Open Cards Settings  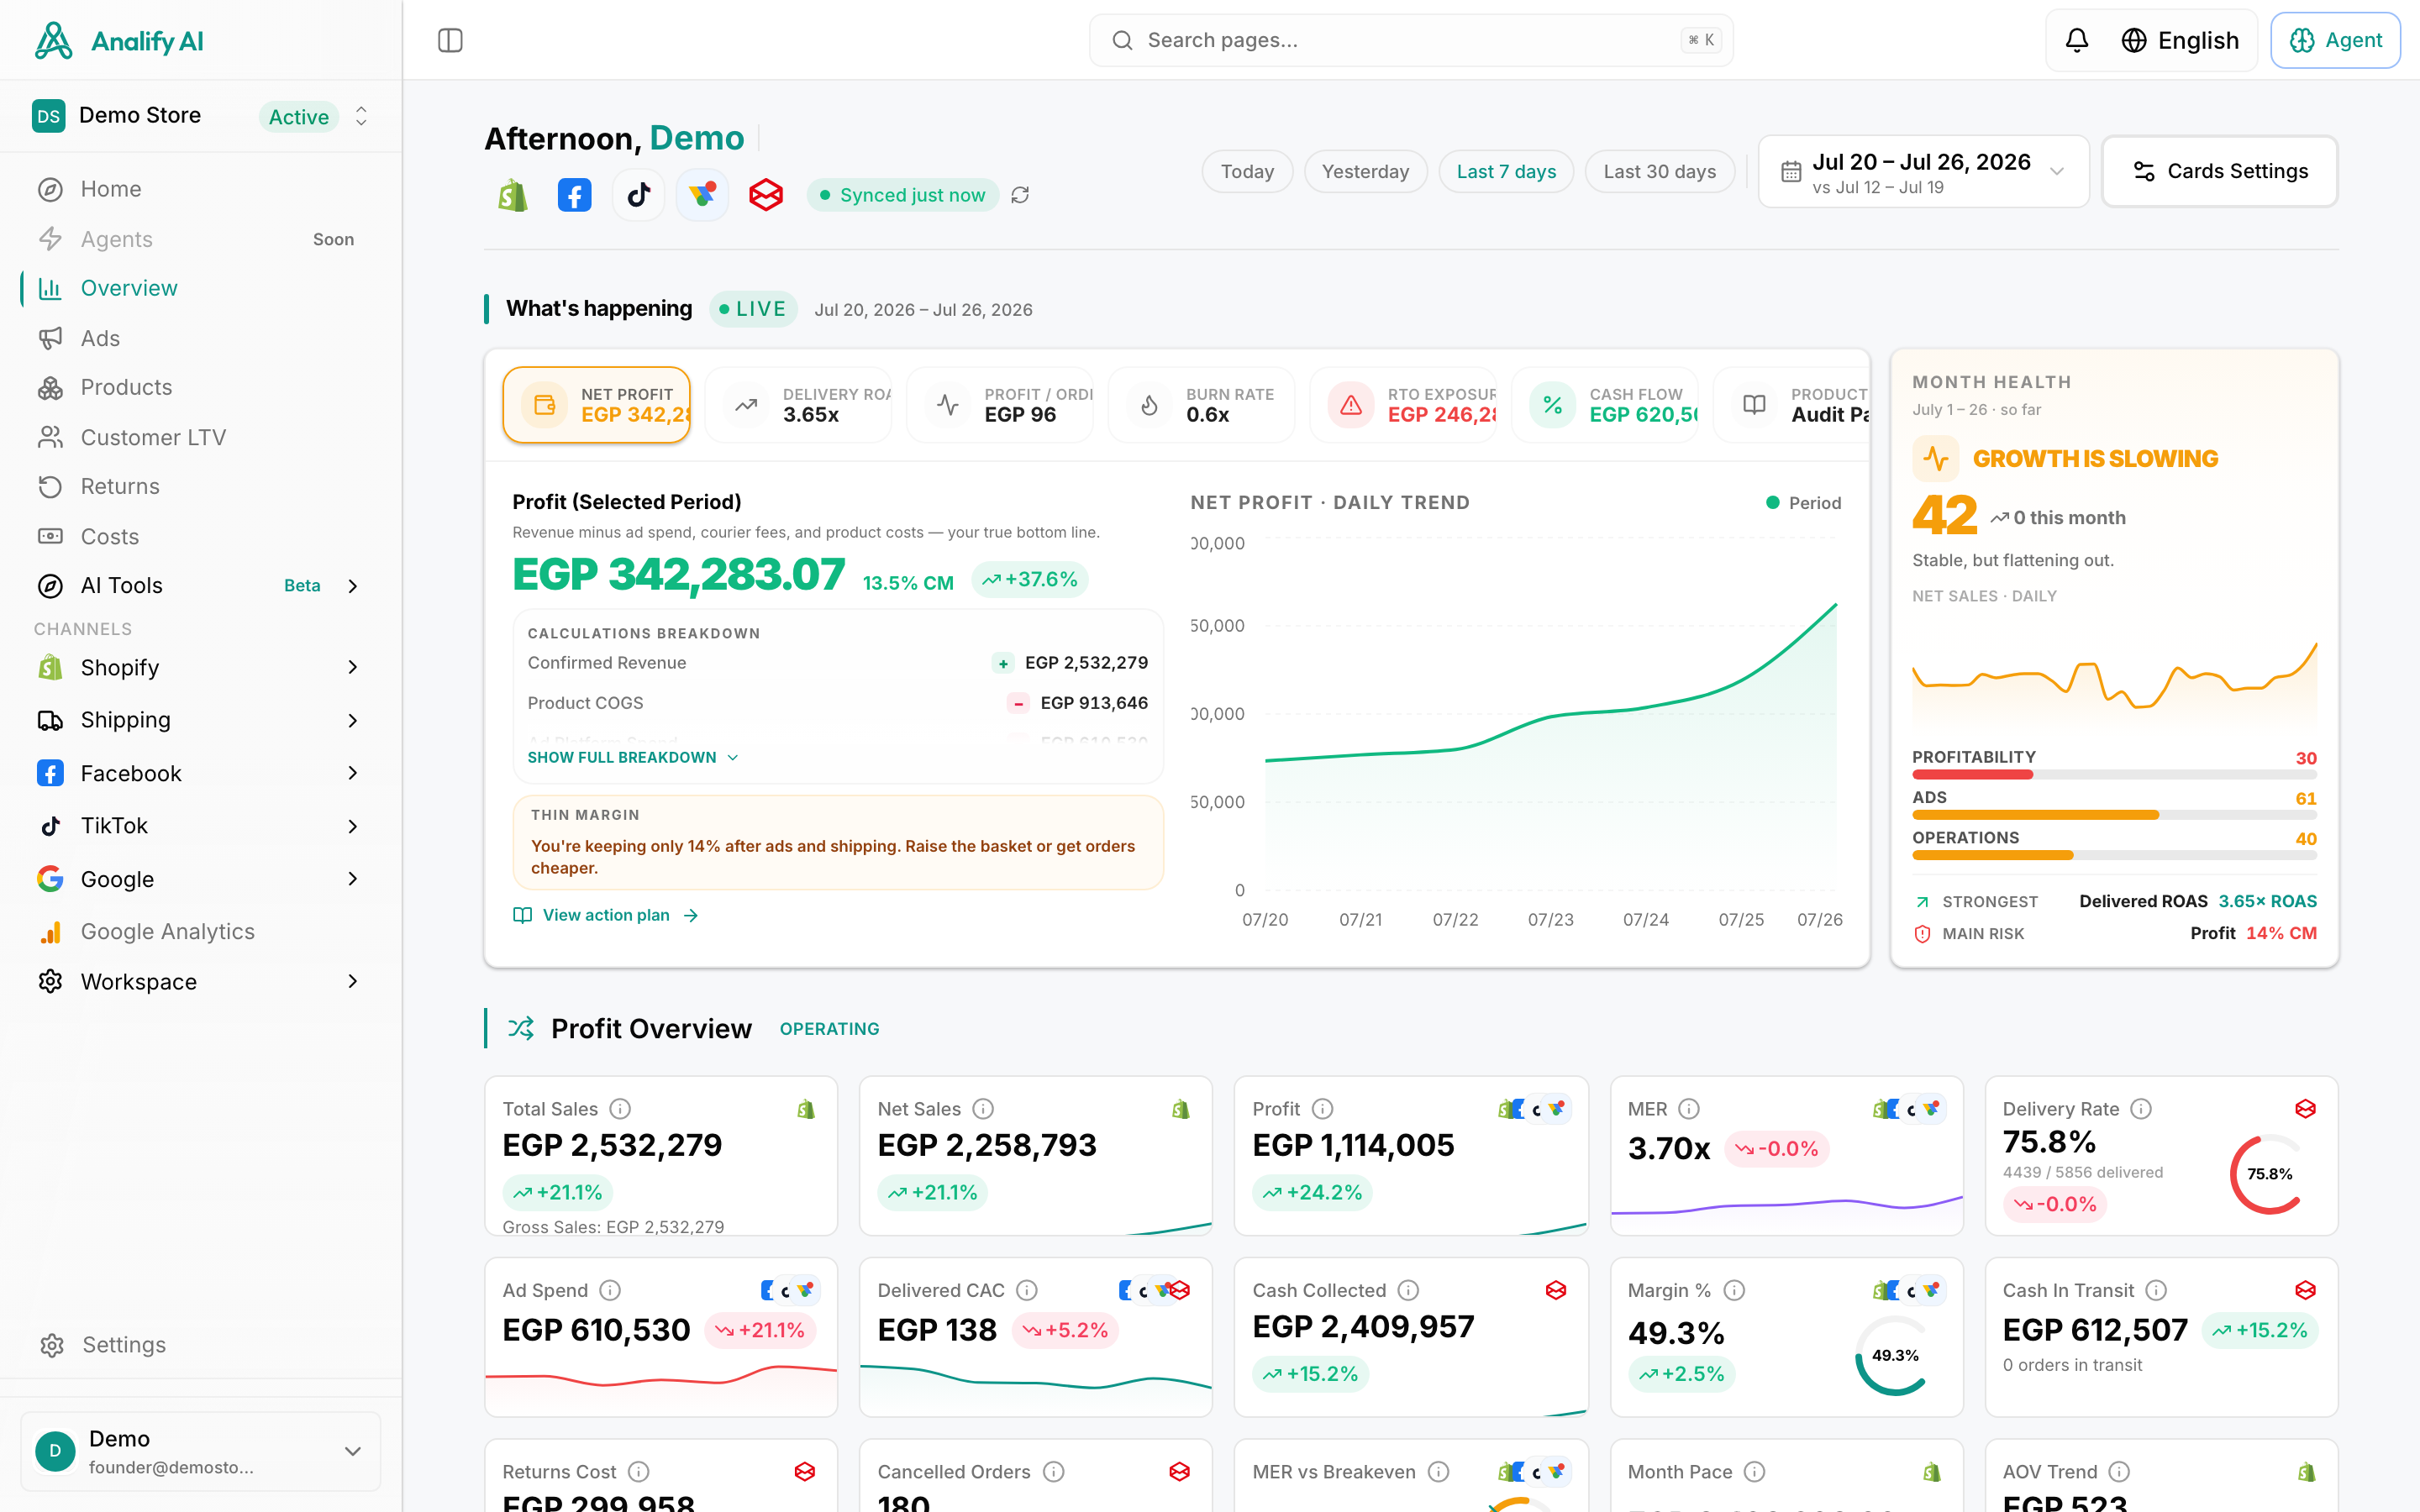coord(2219,171)
